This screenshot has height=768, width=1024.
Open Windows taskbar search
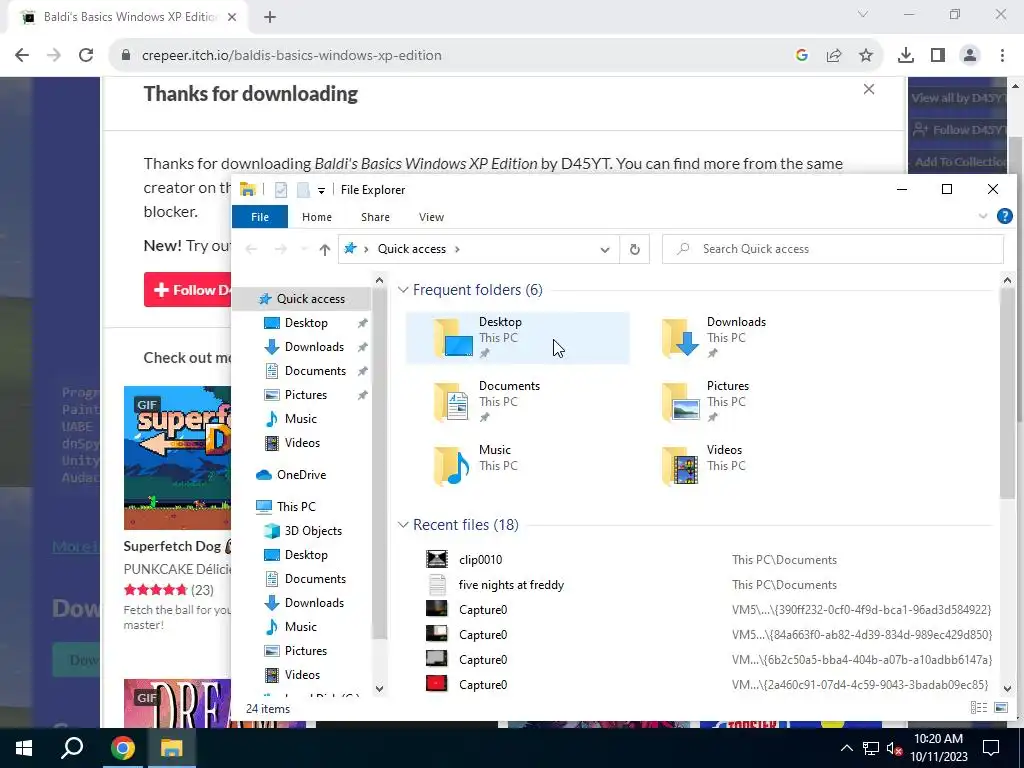pyautogui.click(x=72, y=748)
